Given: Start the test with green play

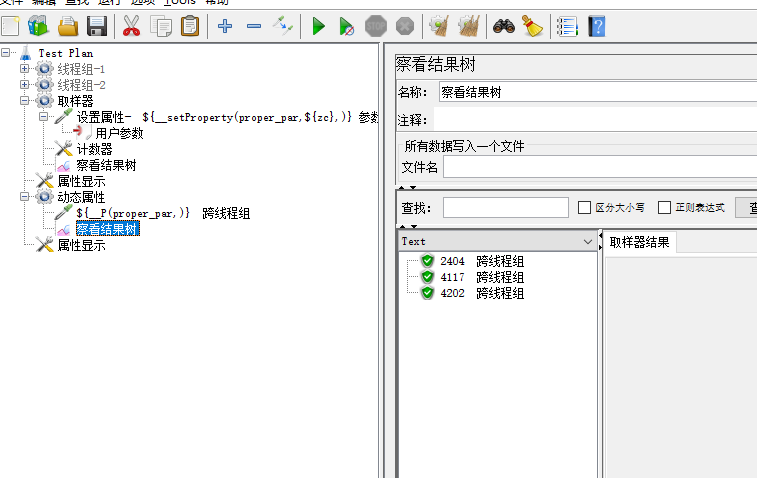Looking at the screenshot, I should (x=318, y=26).
